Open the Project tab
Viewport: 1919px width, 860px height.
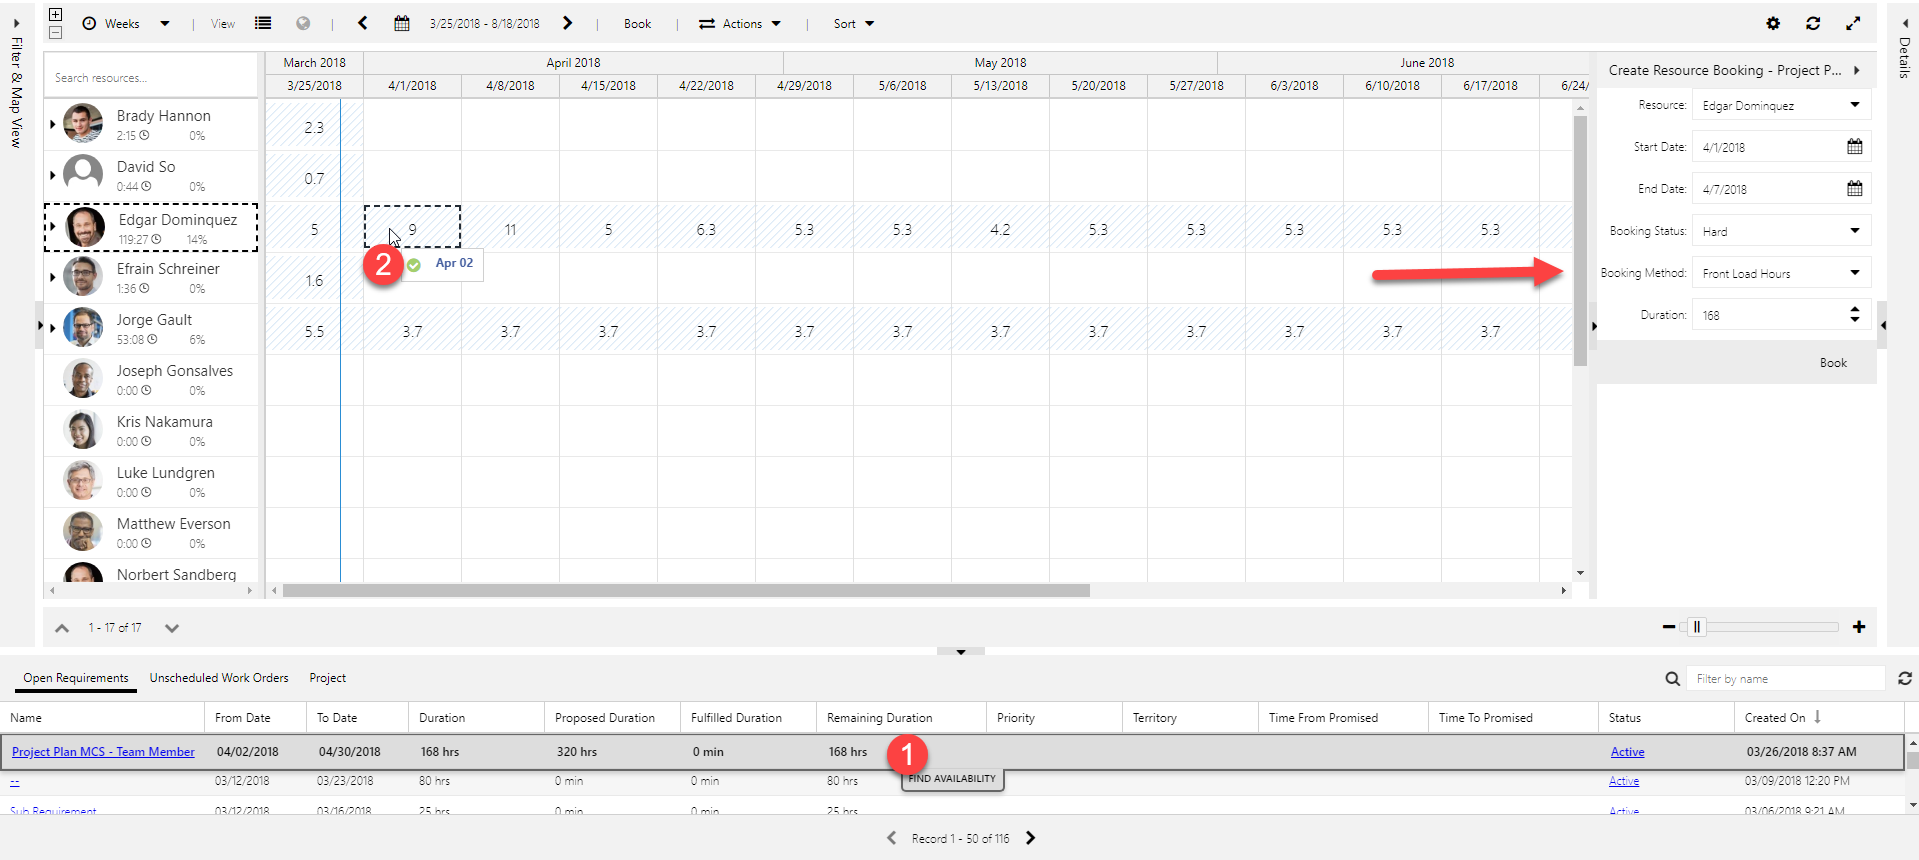tap(327, 678)
